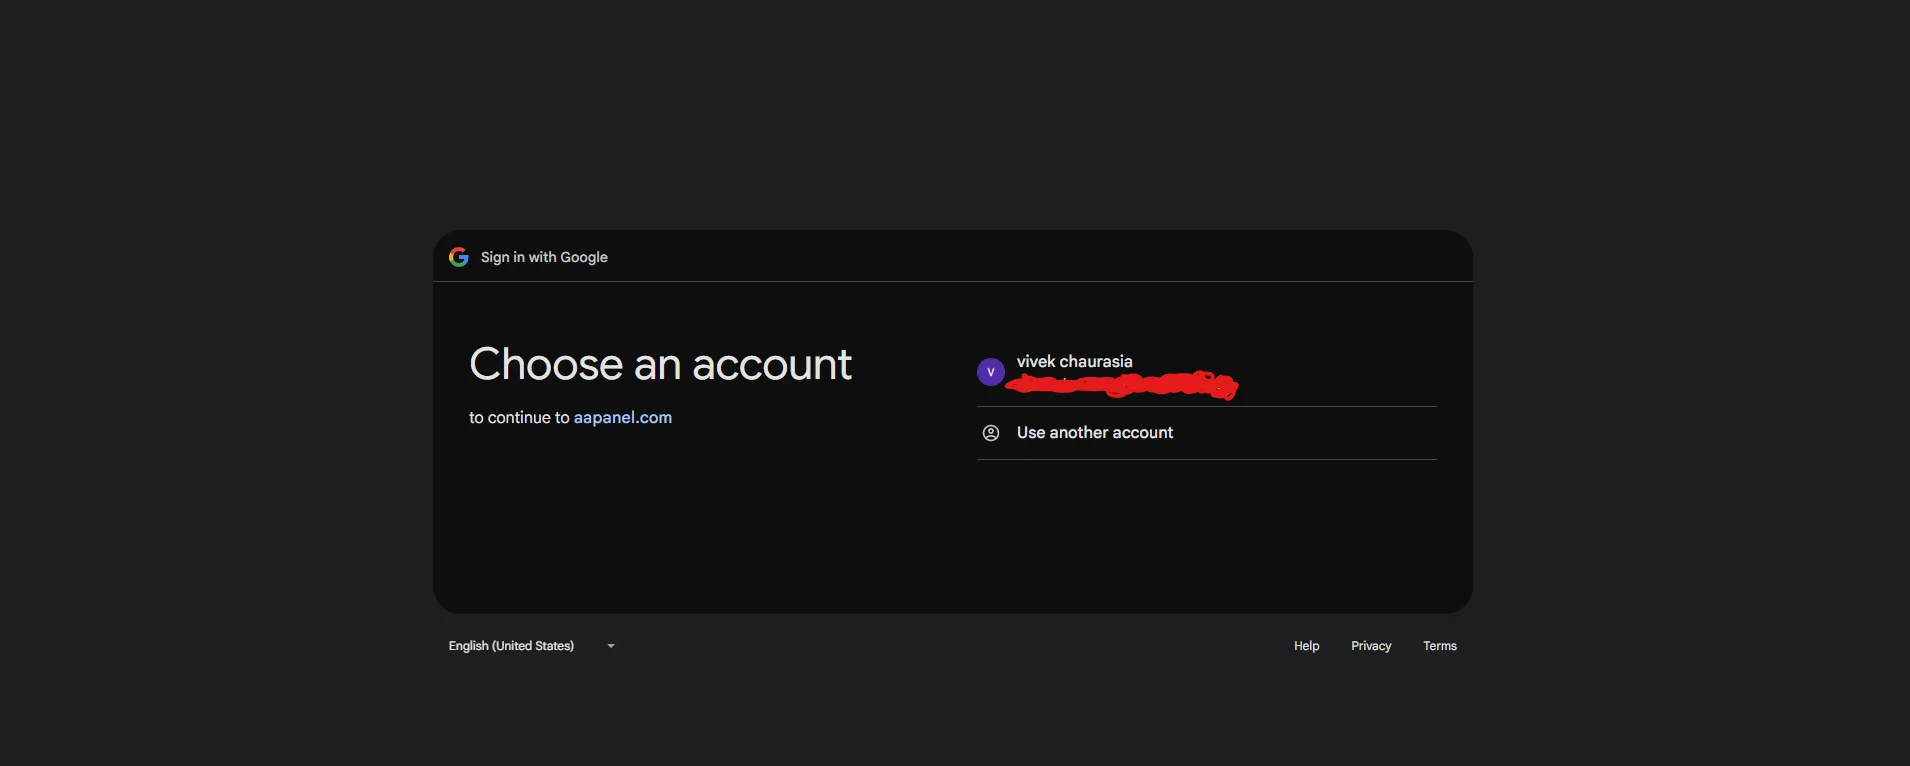Click the "to continue to" text
This screenshot has width=1910, height=766.
[x=518, y=418]
